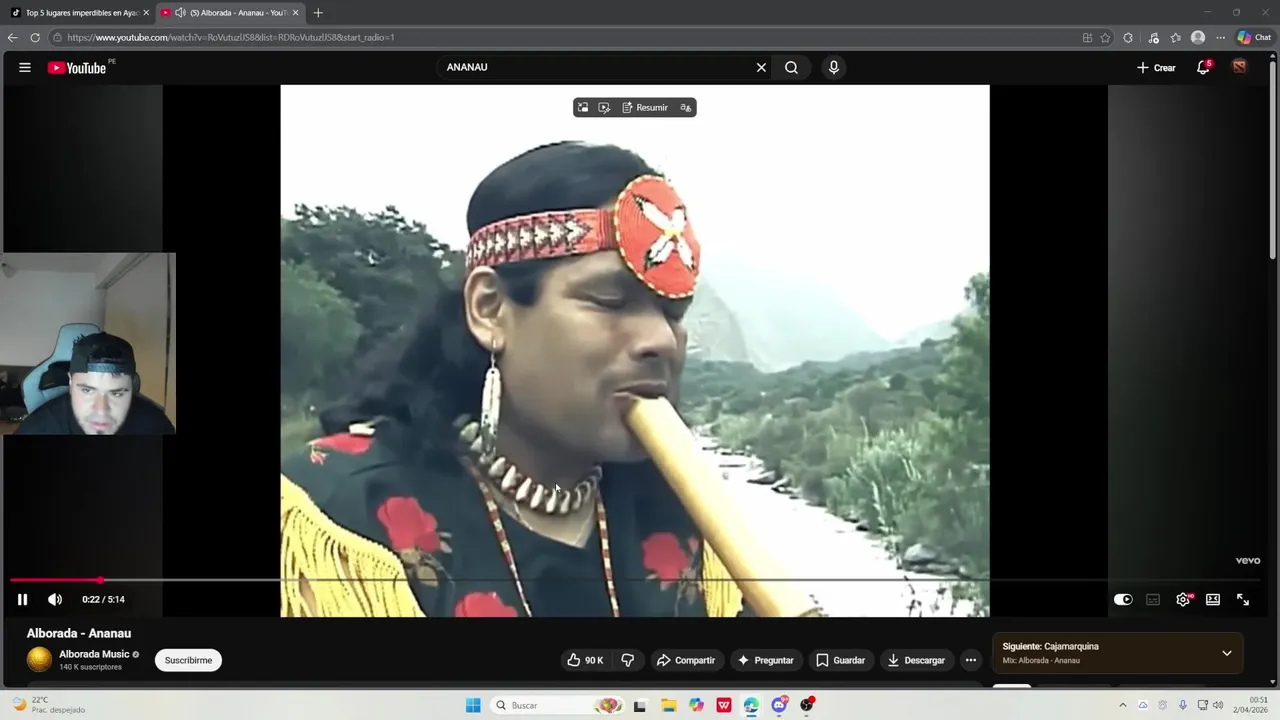Open a new browser tab
Image resolution: width=1280 pixels, height=720 pixels.
point(318,13)
